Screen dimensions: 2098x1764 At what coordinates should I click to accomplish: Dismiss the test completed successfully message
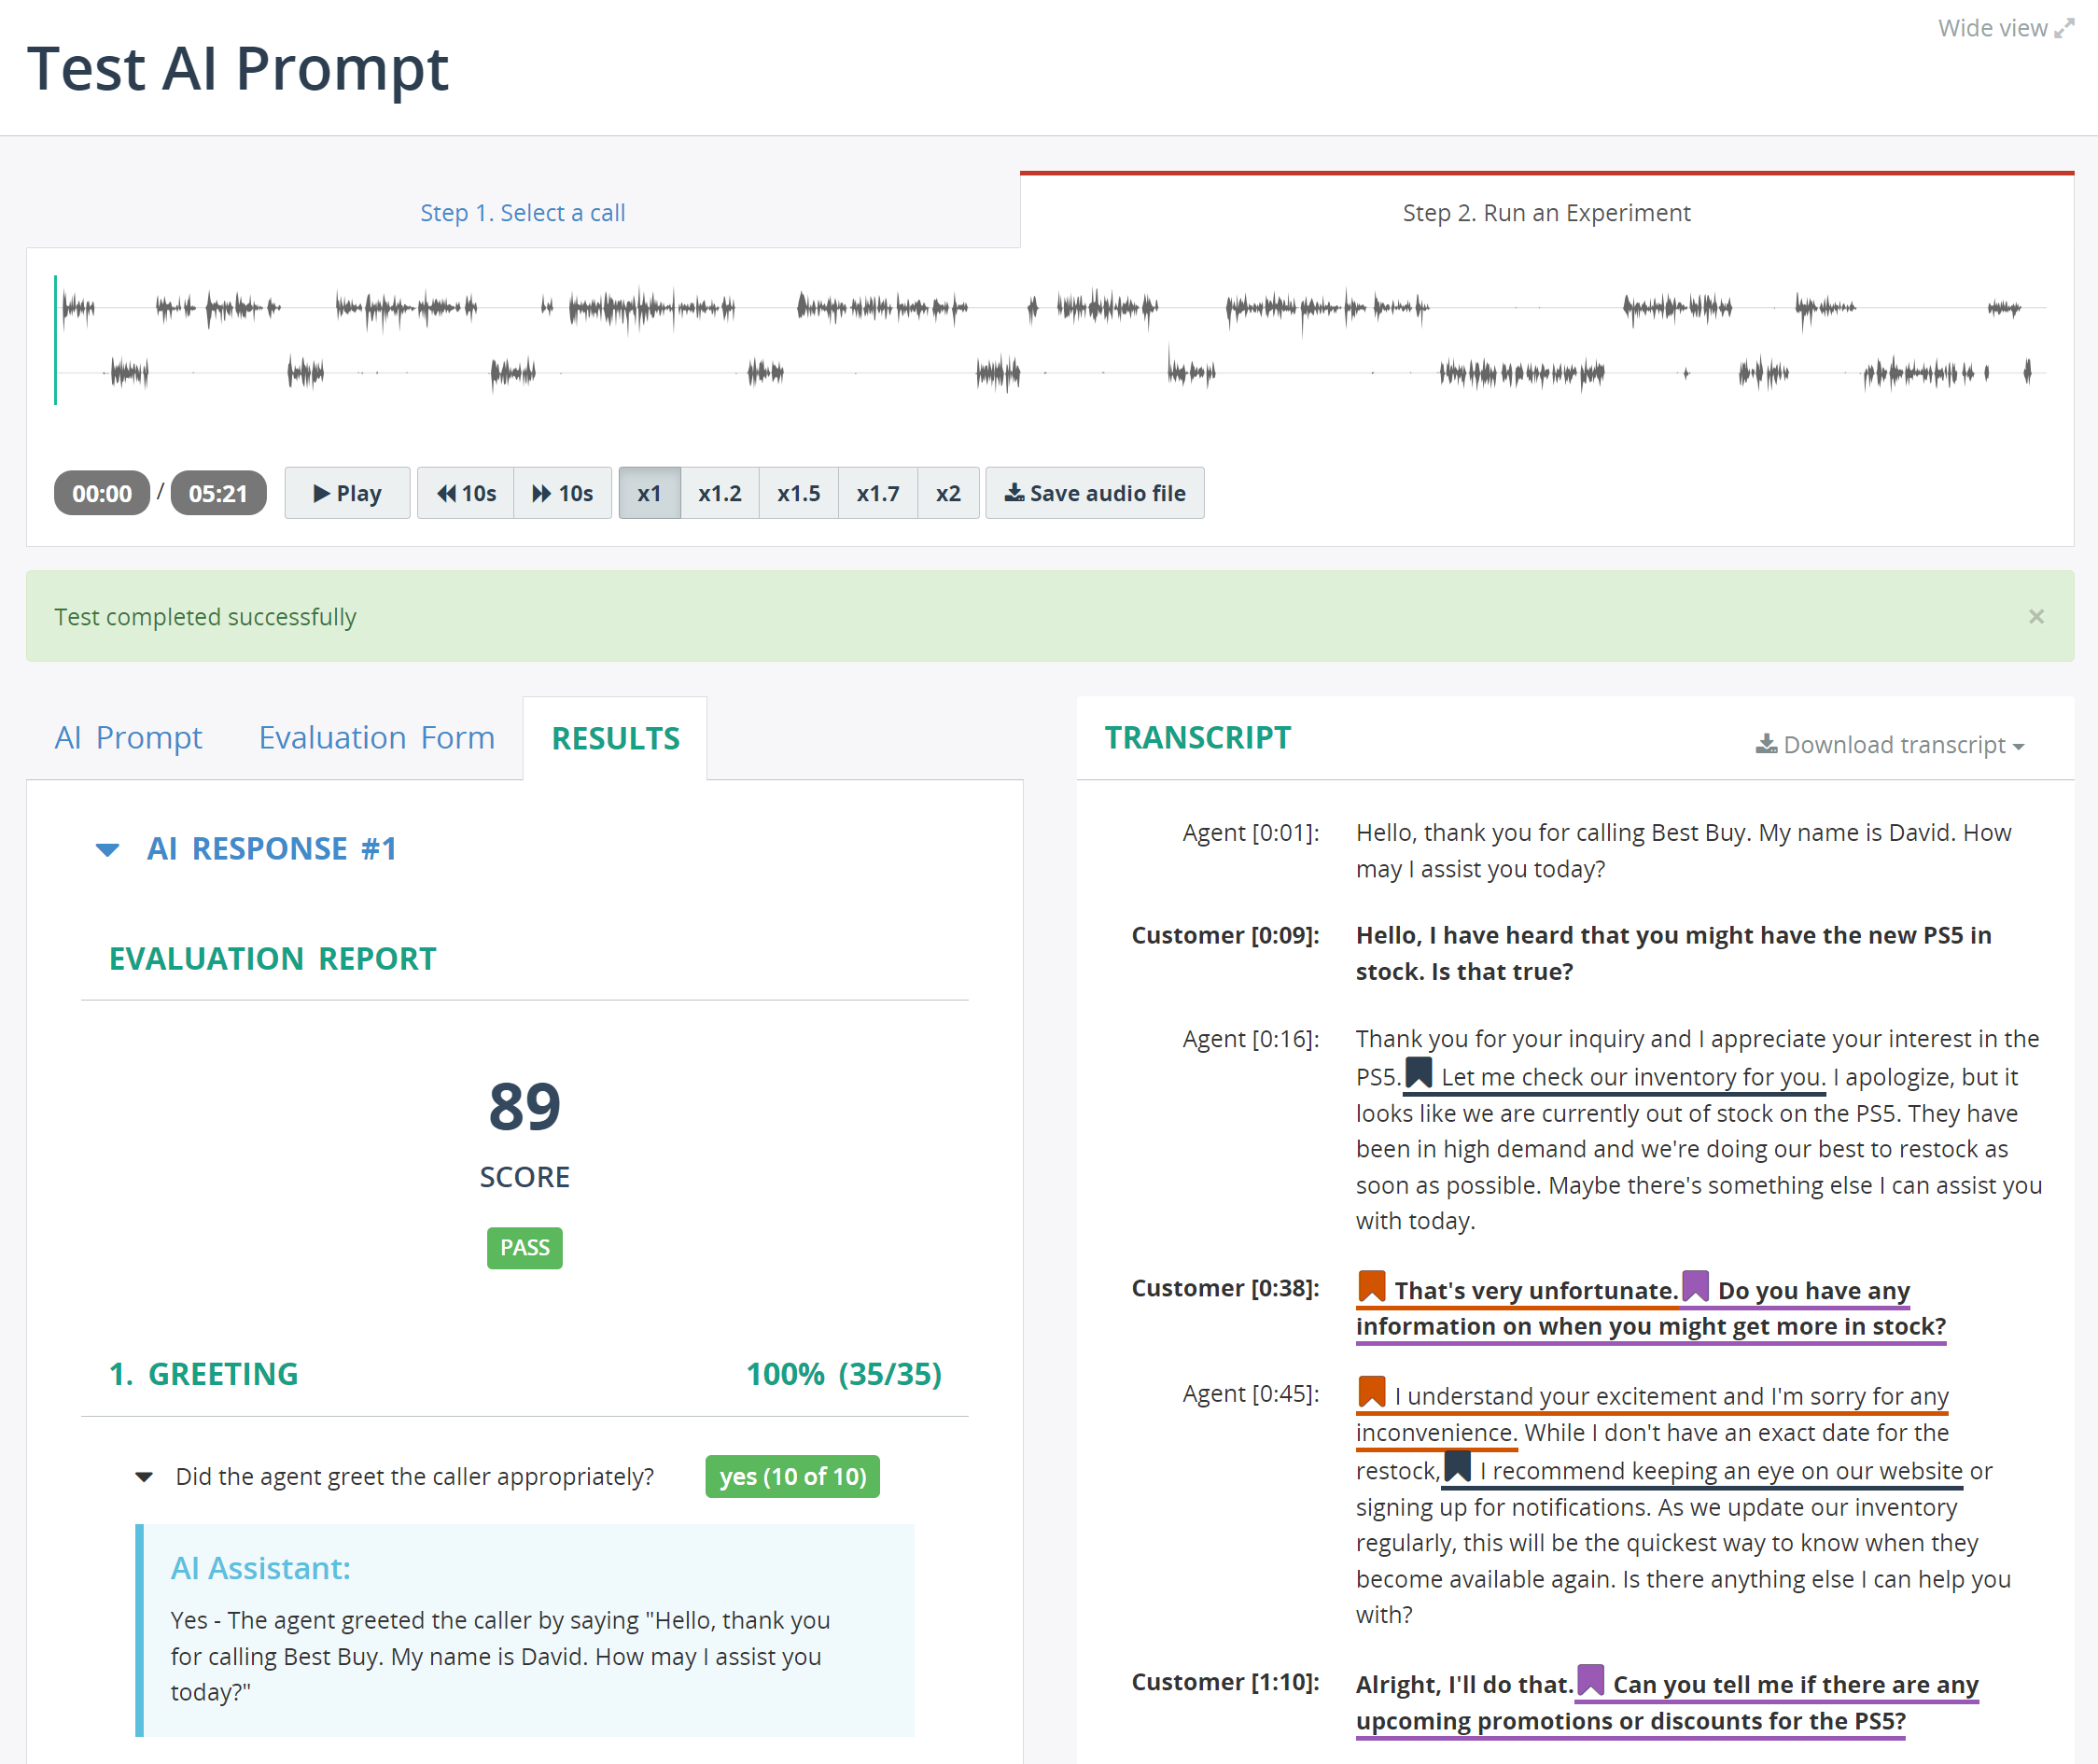[x=2036, y=616]
